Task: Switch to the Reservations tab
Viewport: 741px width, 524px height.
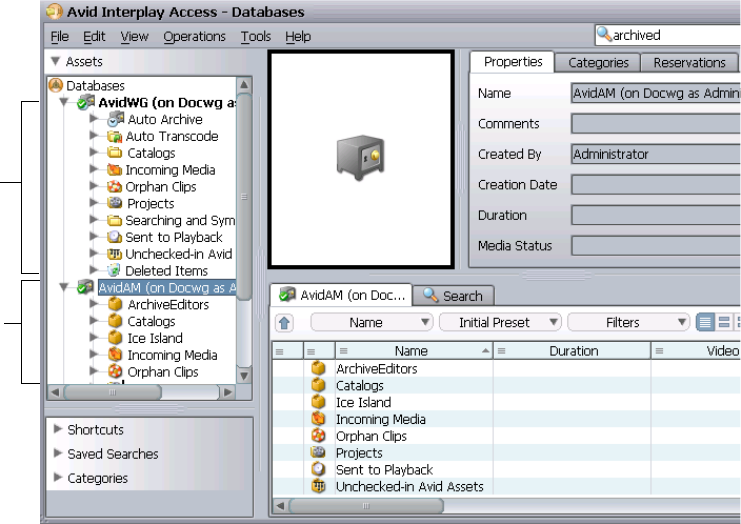Action: tap(689, 62)
